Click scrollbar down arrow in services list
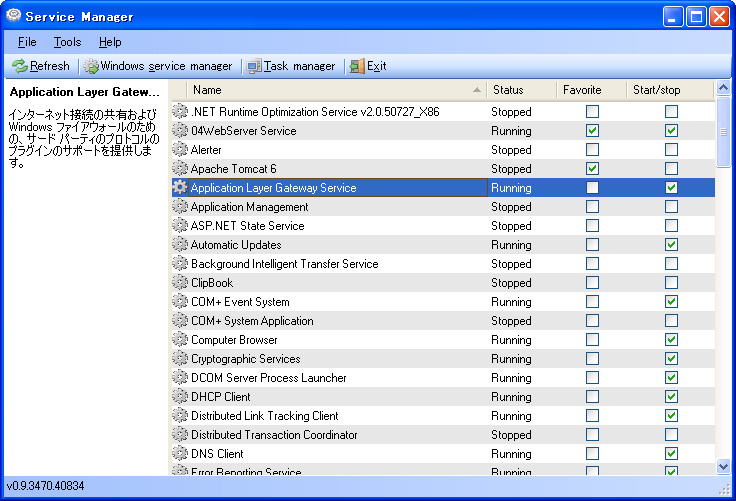736x501 pixels. (723, 467)
